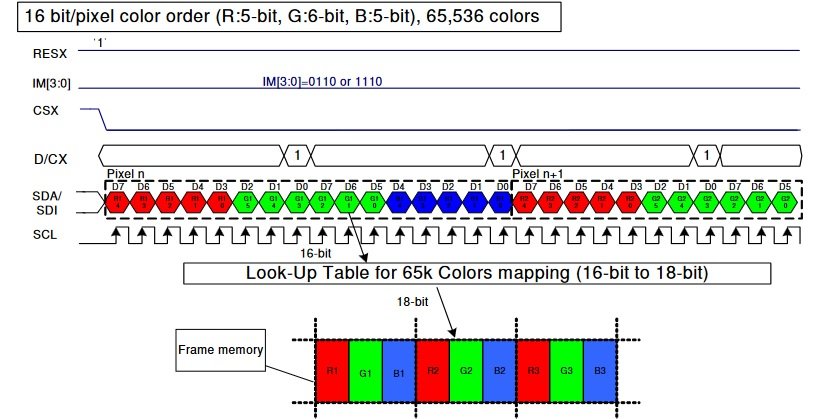This screenshot has height=419, width=823.
Task: Select the red R2 0 bit hexagon
Action: point(629,202)
